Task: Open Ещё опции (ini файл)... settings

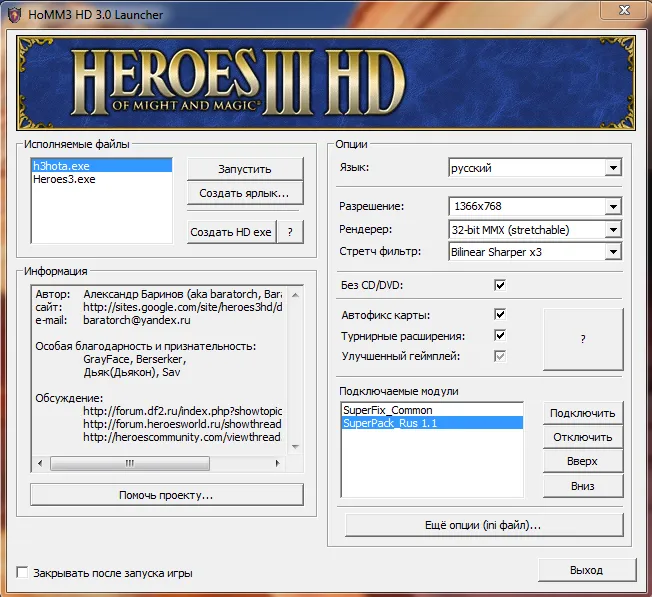Action: click(x=483, y=524)
